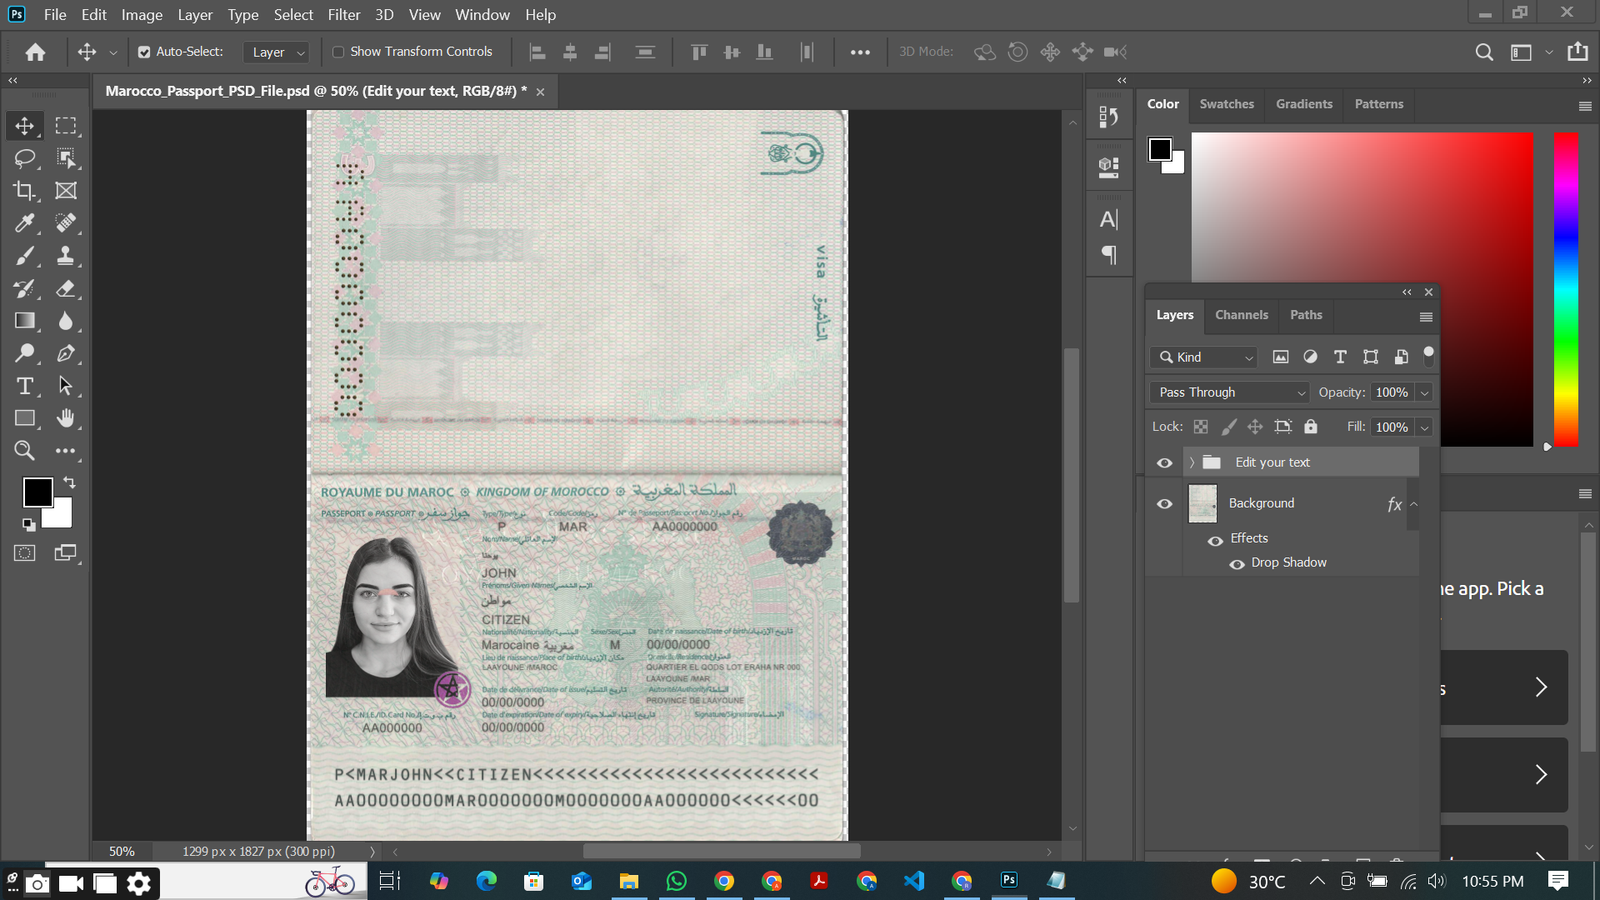The image size is (1600, 900).
Task: Open the Auto-Select Layer dropdown
Action: [276, 52]
